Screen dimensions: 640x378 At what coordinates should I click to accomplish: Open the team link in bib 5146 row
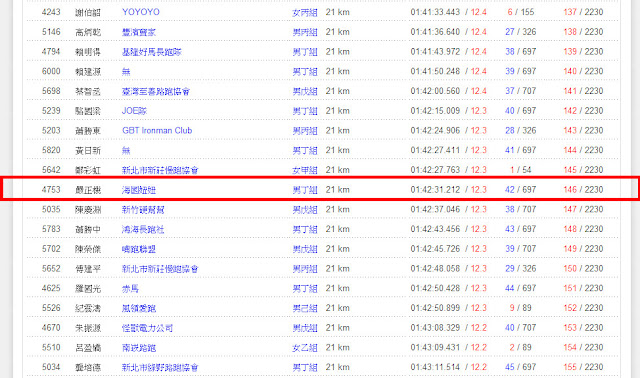[139, 32]
